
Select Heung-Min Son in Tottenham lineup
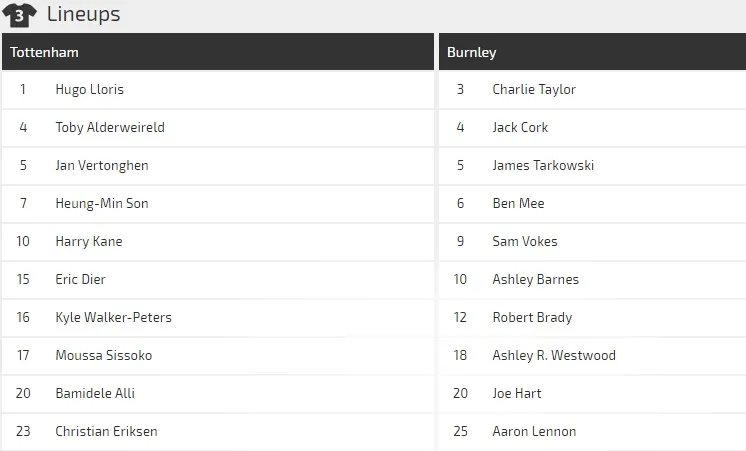(x=102, y=204)
